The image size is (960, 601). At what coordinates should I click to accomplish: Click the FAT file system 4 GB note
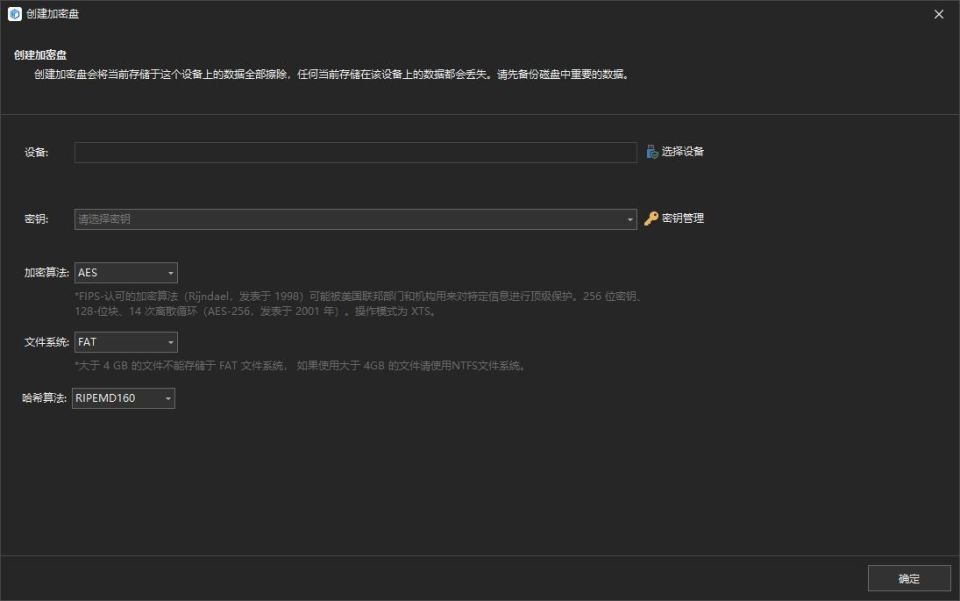coord(300,366)
